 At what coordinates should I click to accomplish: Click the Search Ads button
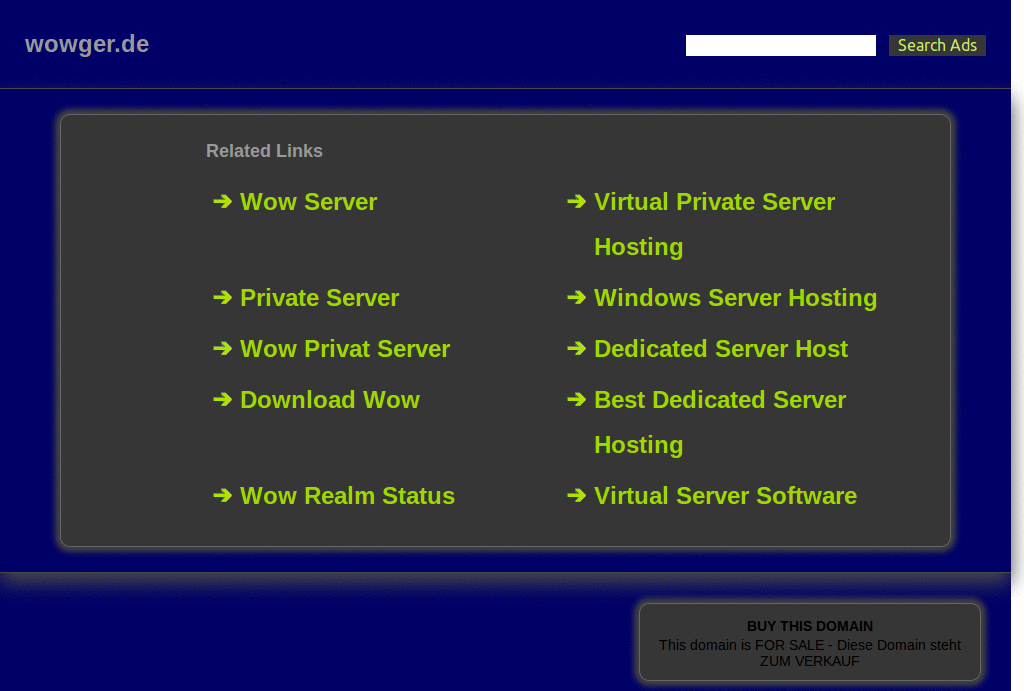[x=937, y=45]
